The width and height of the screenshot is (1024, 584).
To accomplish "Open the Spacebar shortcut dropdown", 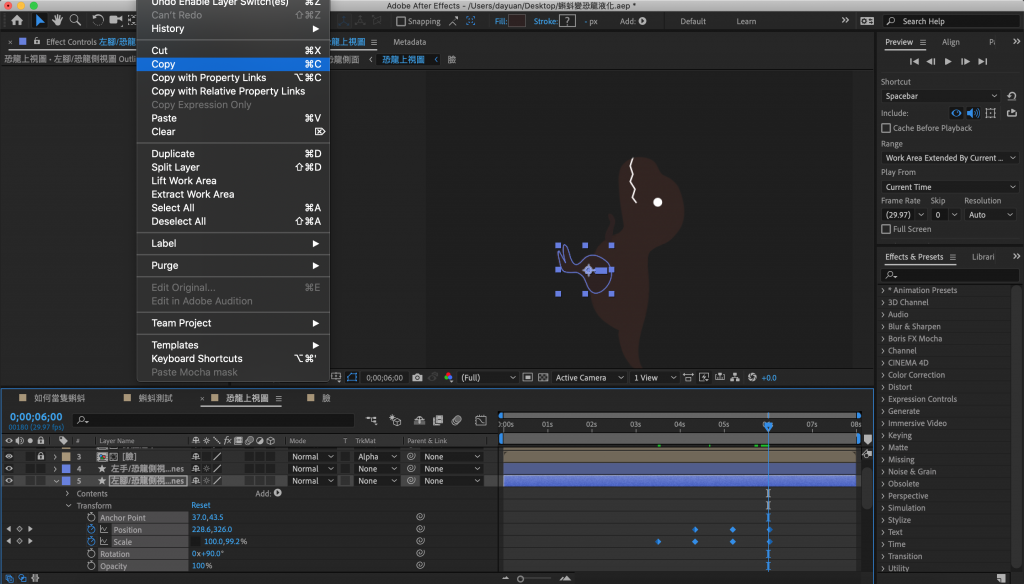I will coord(940,96).
